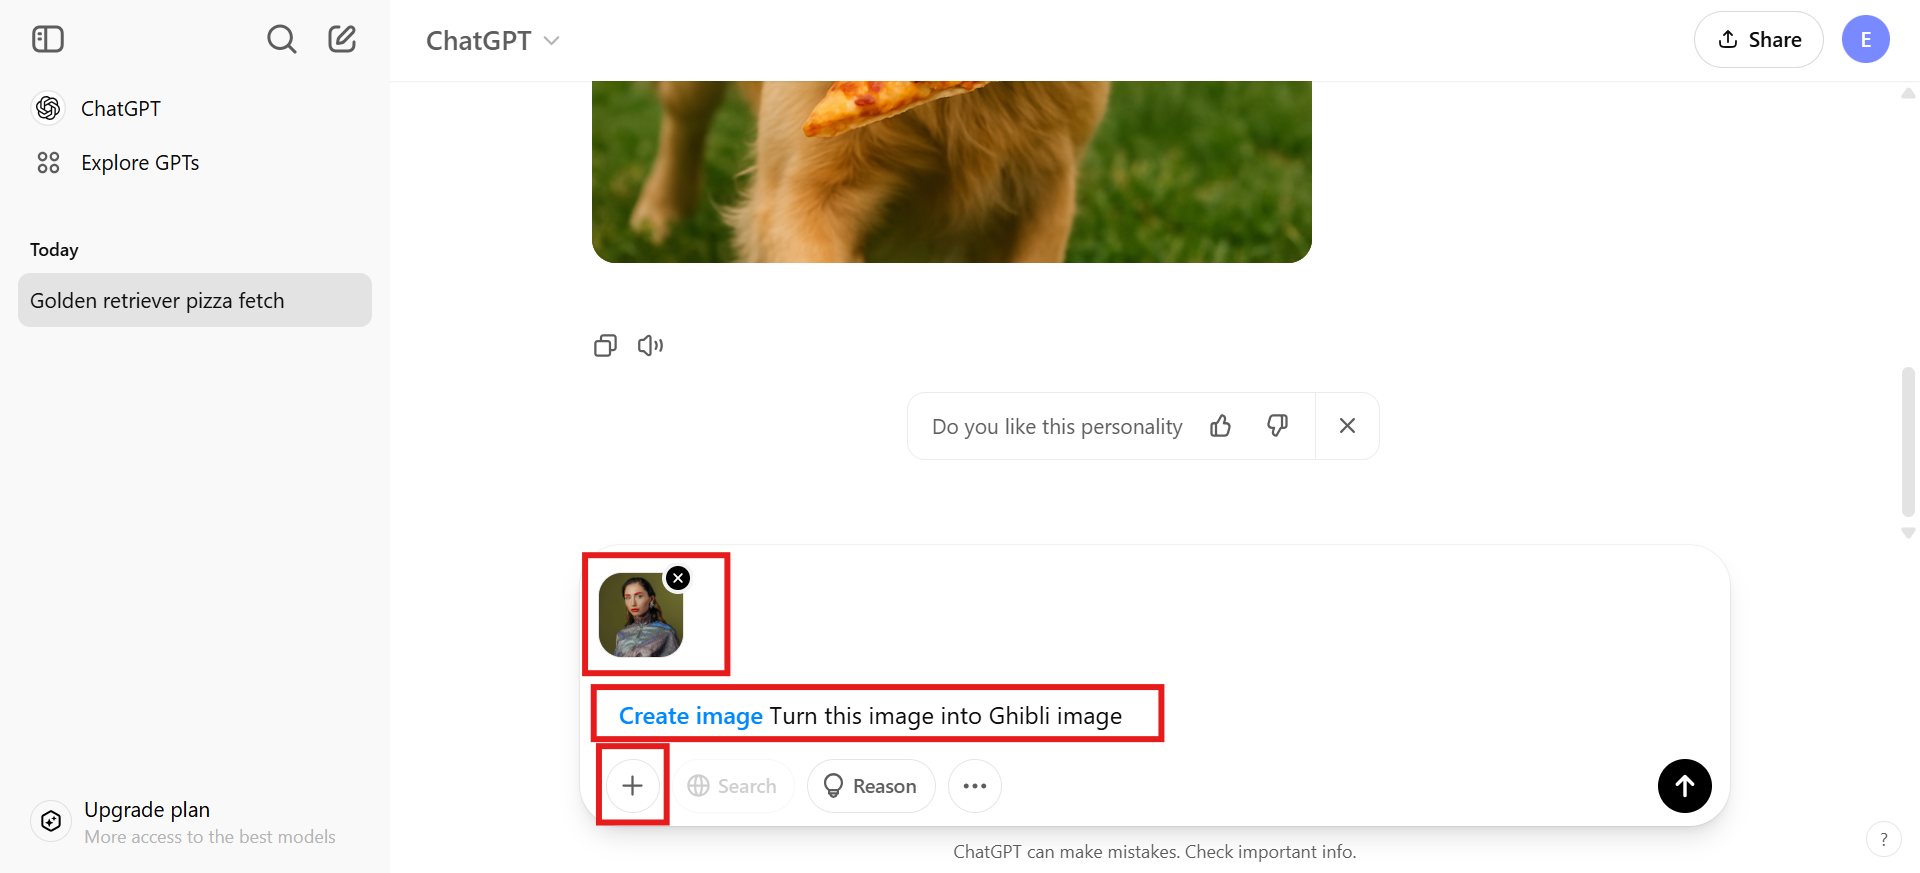Play response aloud with speaker icon
This screenshot has width=1920, height=873.
coord(650,346)
